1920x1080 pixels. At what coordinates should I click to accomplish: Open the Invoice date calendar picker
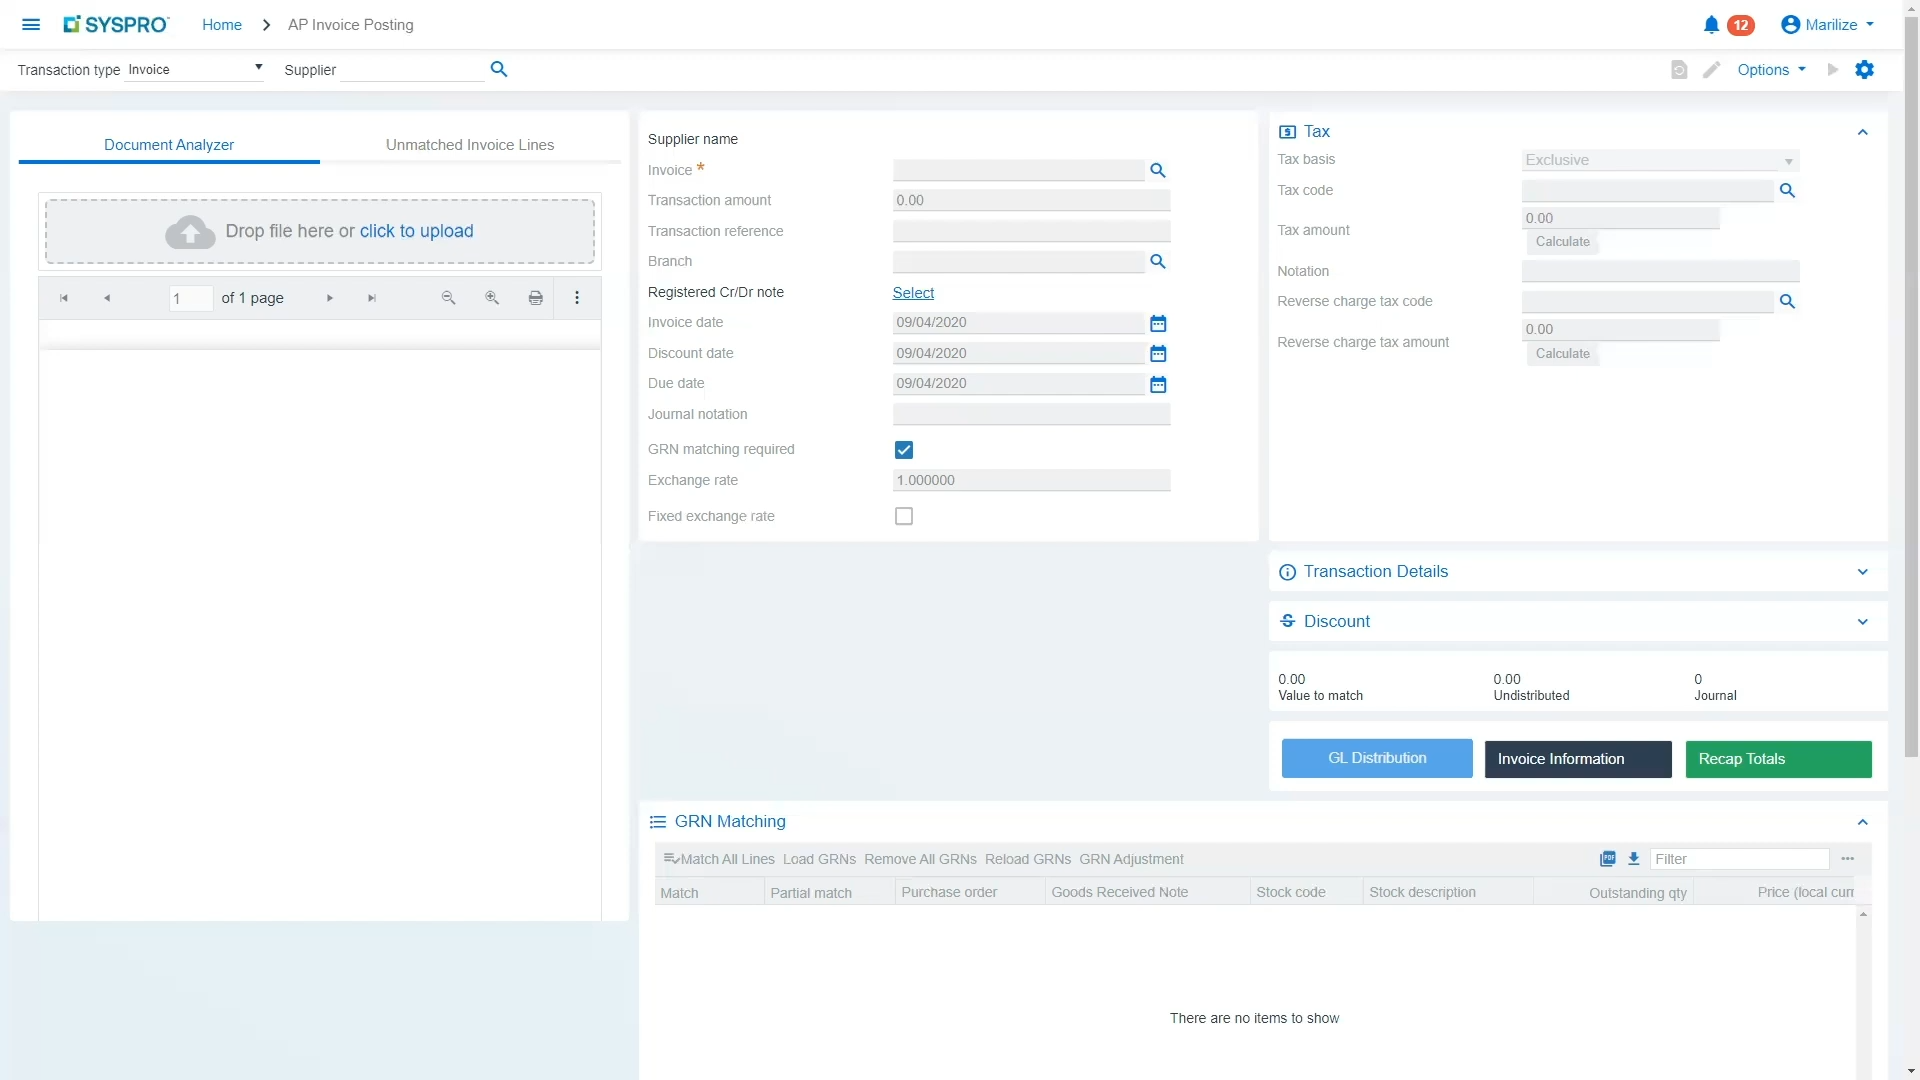(x=1158, y=323)
